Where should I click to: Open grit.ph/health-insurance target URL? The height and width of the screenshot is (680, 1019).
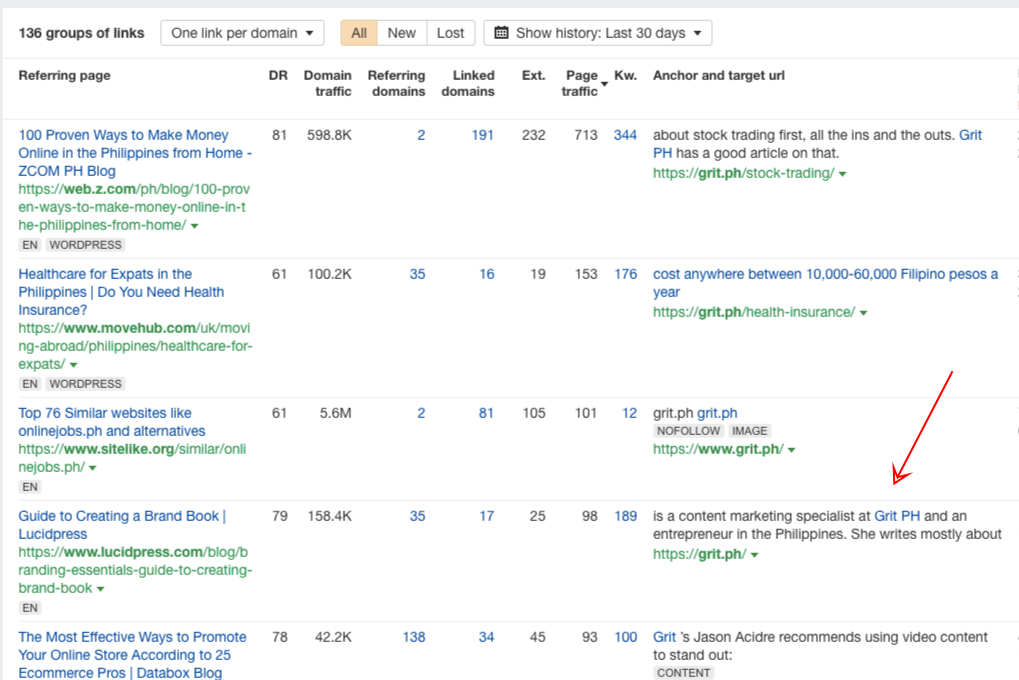coord(754,313)
